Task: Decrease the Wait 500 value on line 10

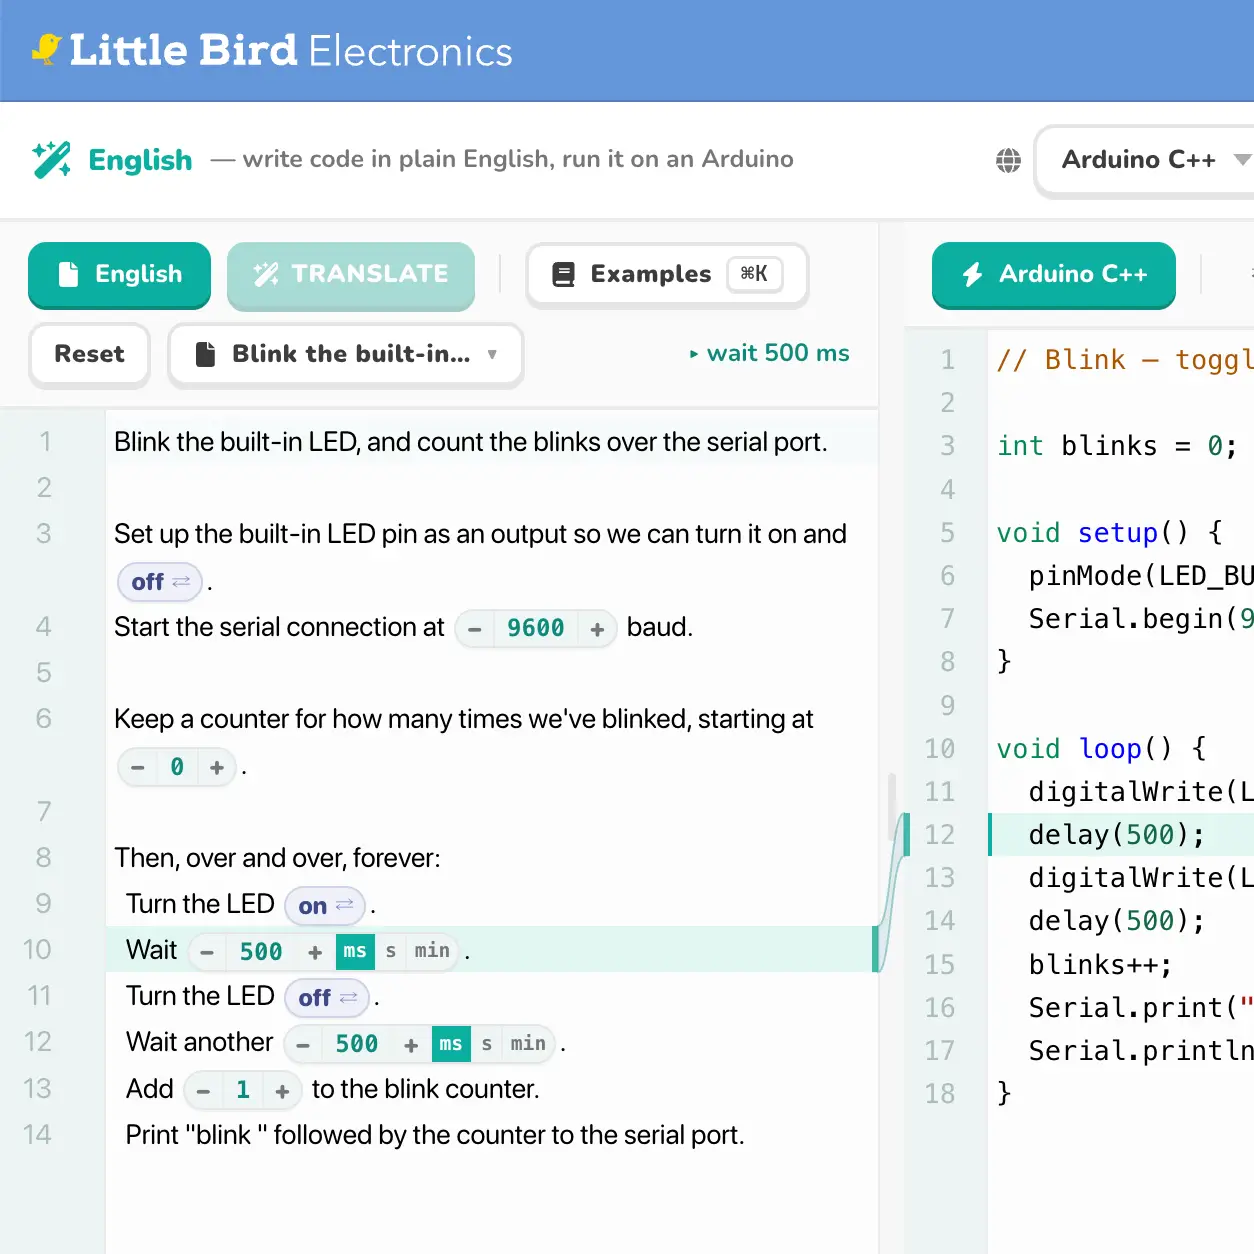Action: (x=207, y=952)
